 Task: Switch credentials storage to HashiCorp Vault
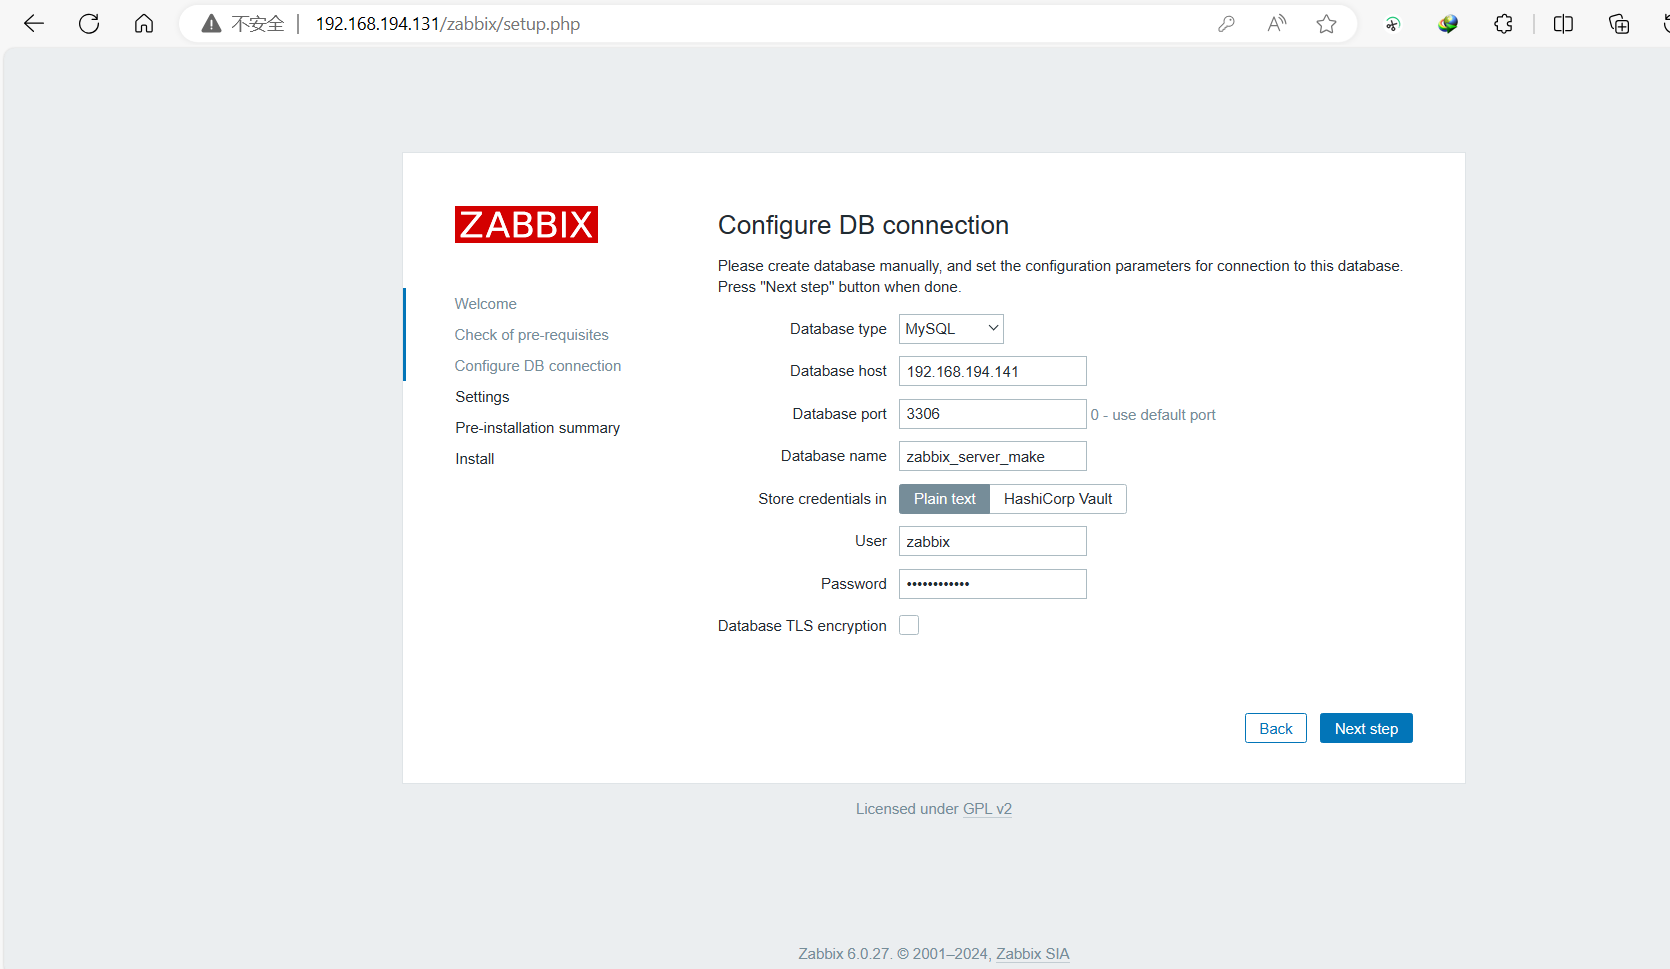point(1058,499)
